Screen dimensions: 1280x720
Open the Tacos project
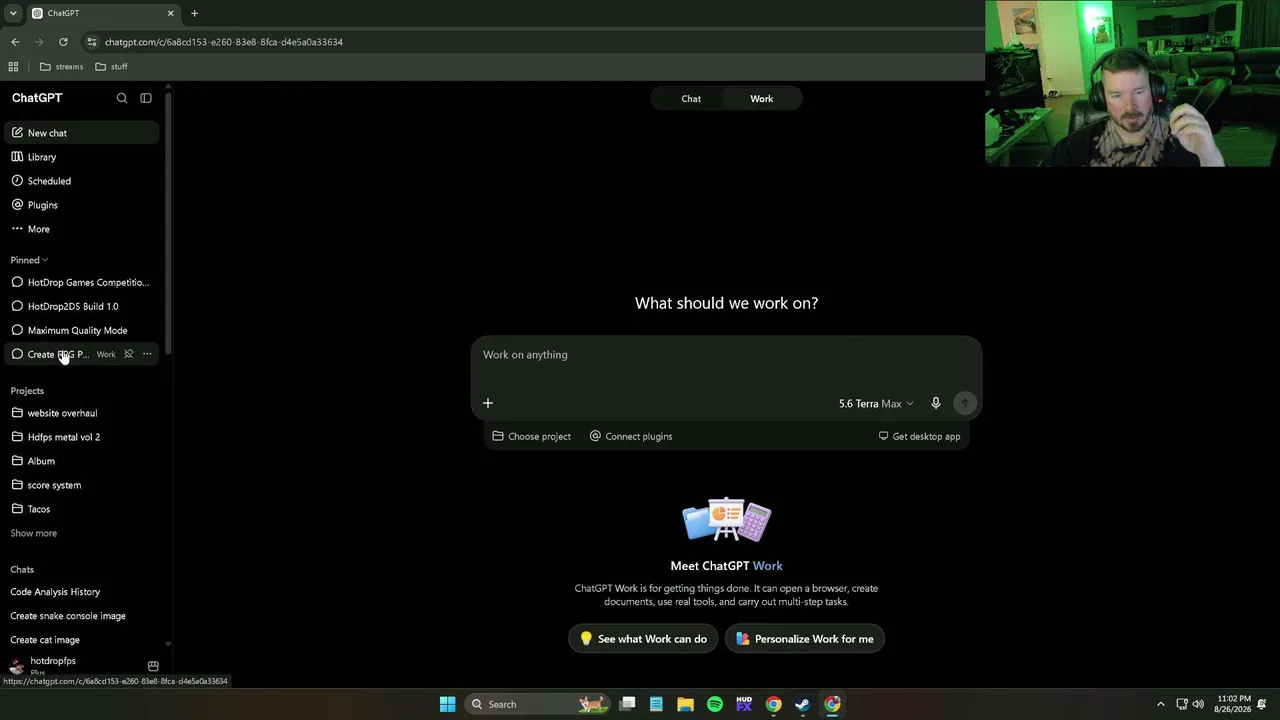pos(80,509)
